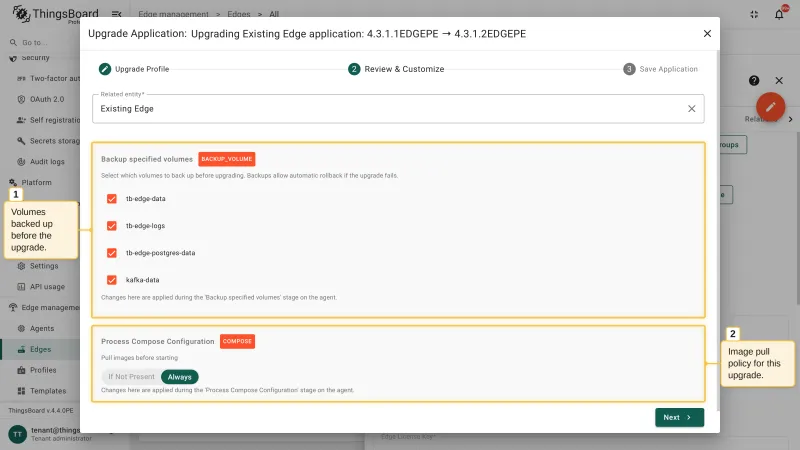Click the Profiles briefcase icon
Image resolution: width=800 pixels, height=450 pixels.
(x=21, y=370)
